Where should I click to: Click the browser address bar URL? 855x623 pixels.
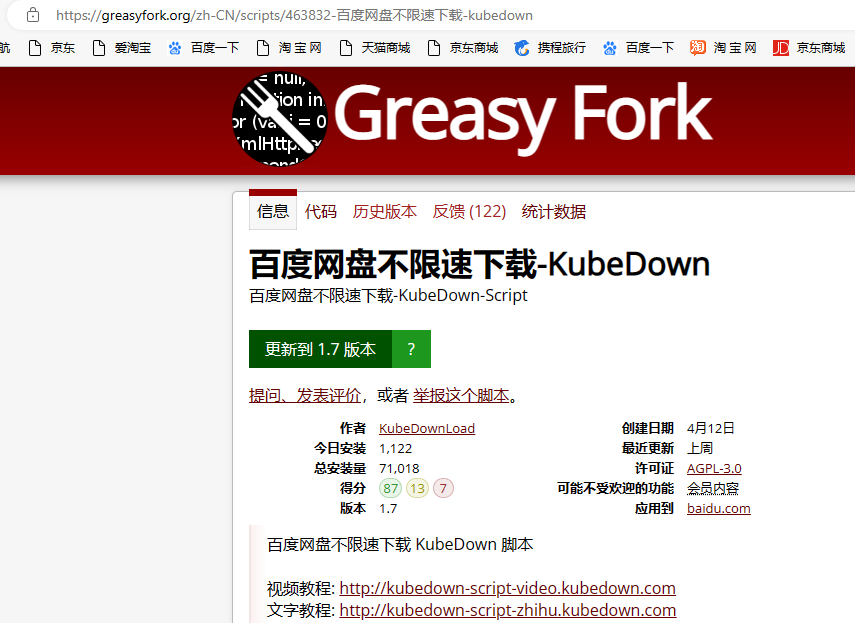(x=294, y=15)
